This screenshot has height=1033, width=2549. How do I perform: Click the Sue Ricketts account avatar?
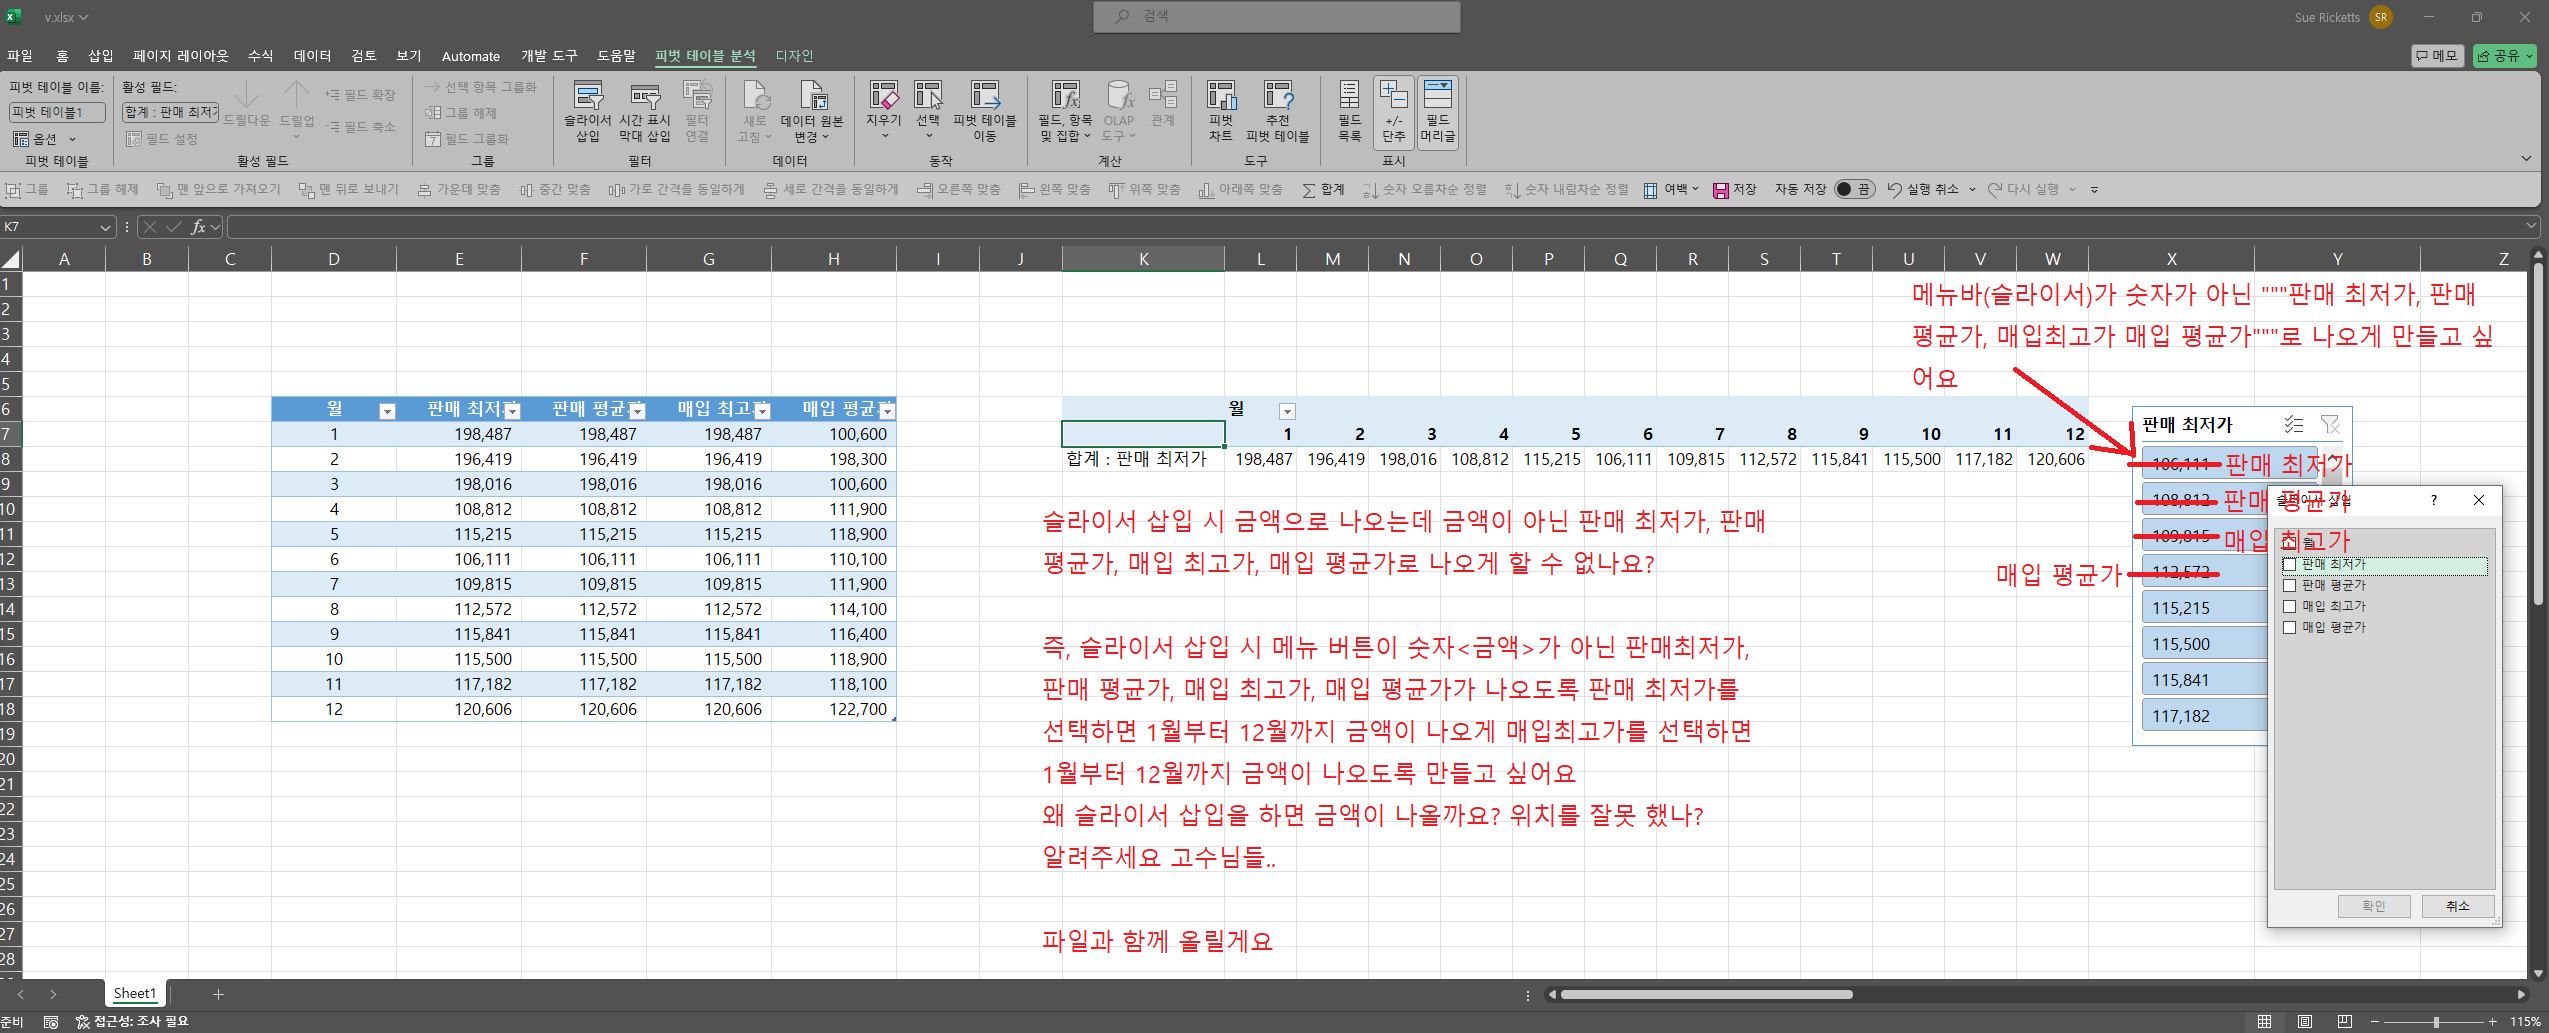[x=2380, y=17]
